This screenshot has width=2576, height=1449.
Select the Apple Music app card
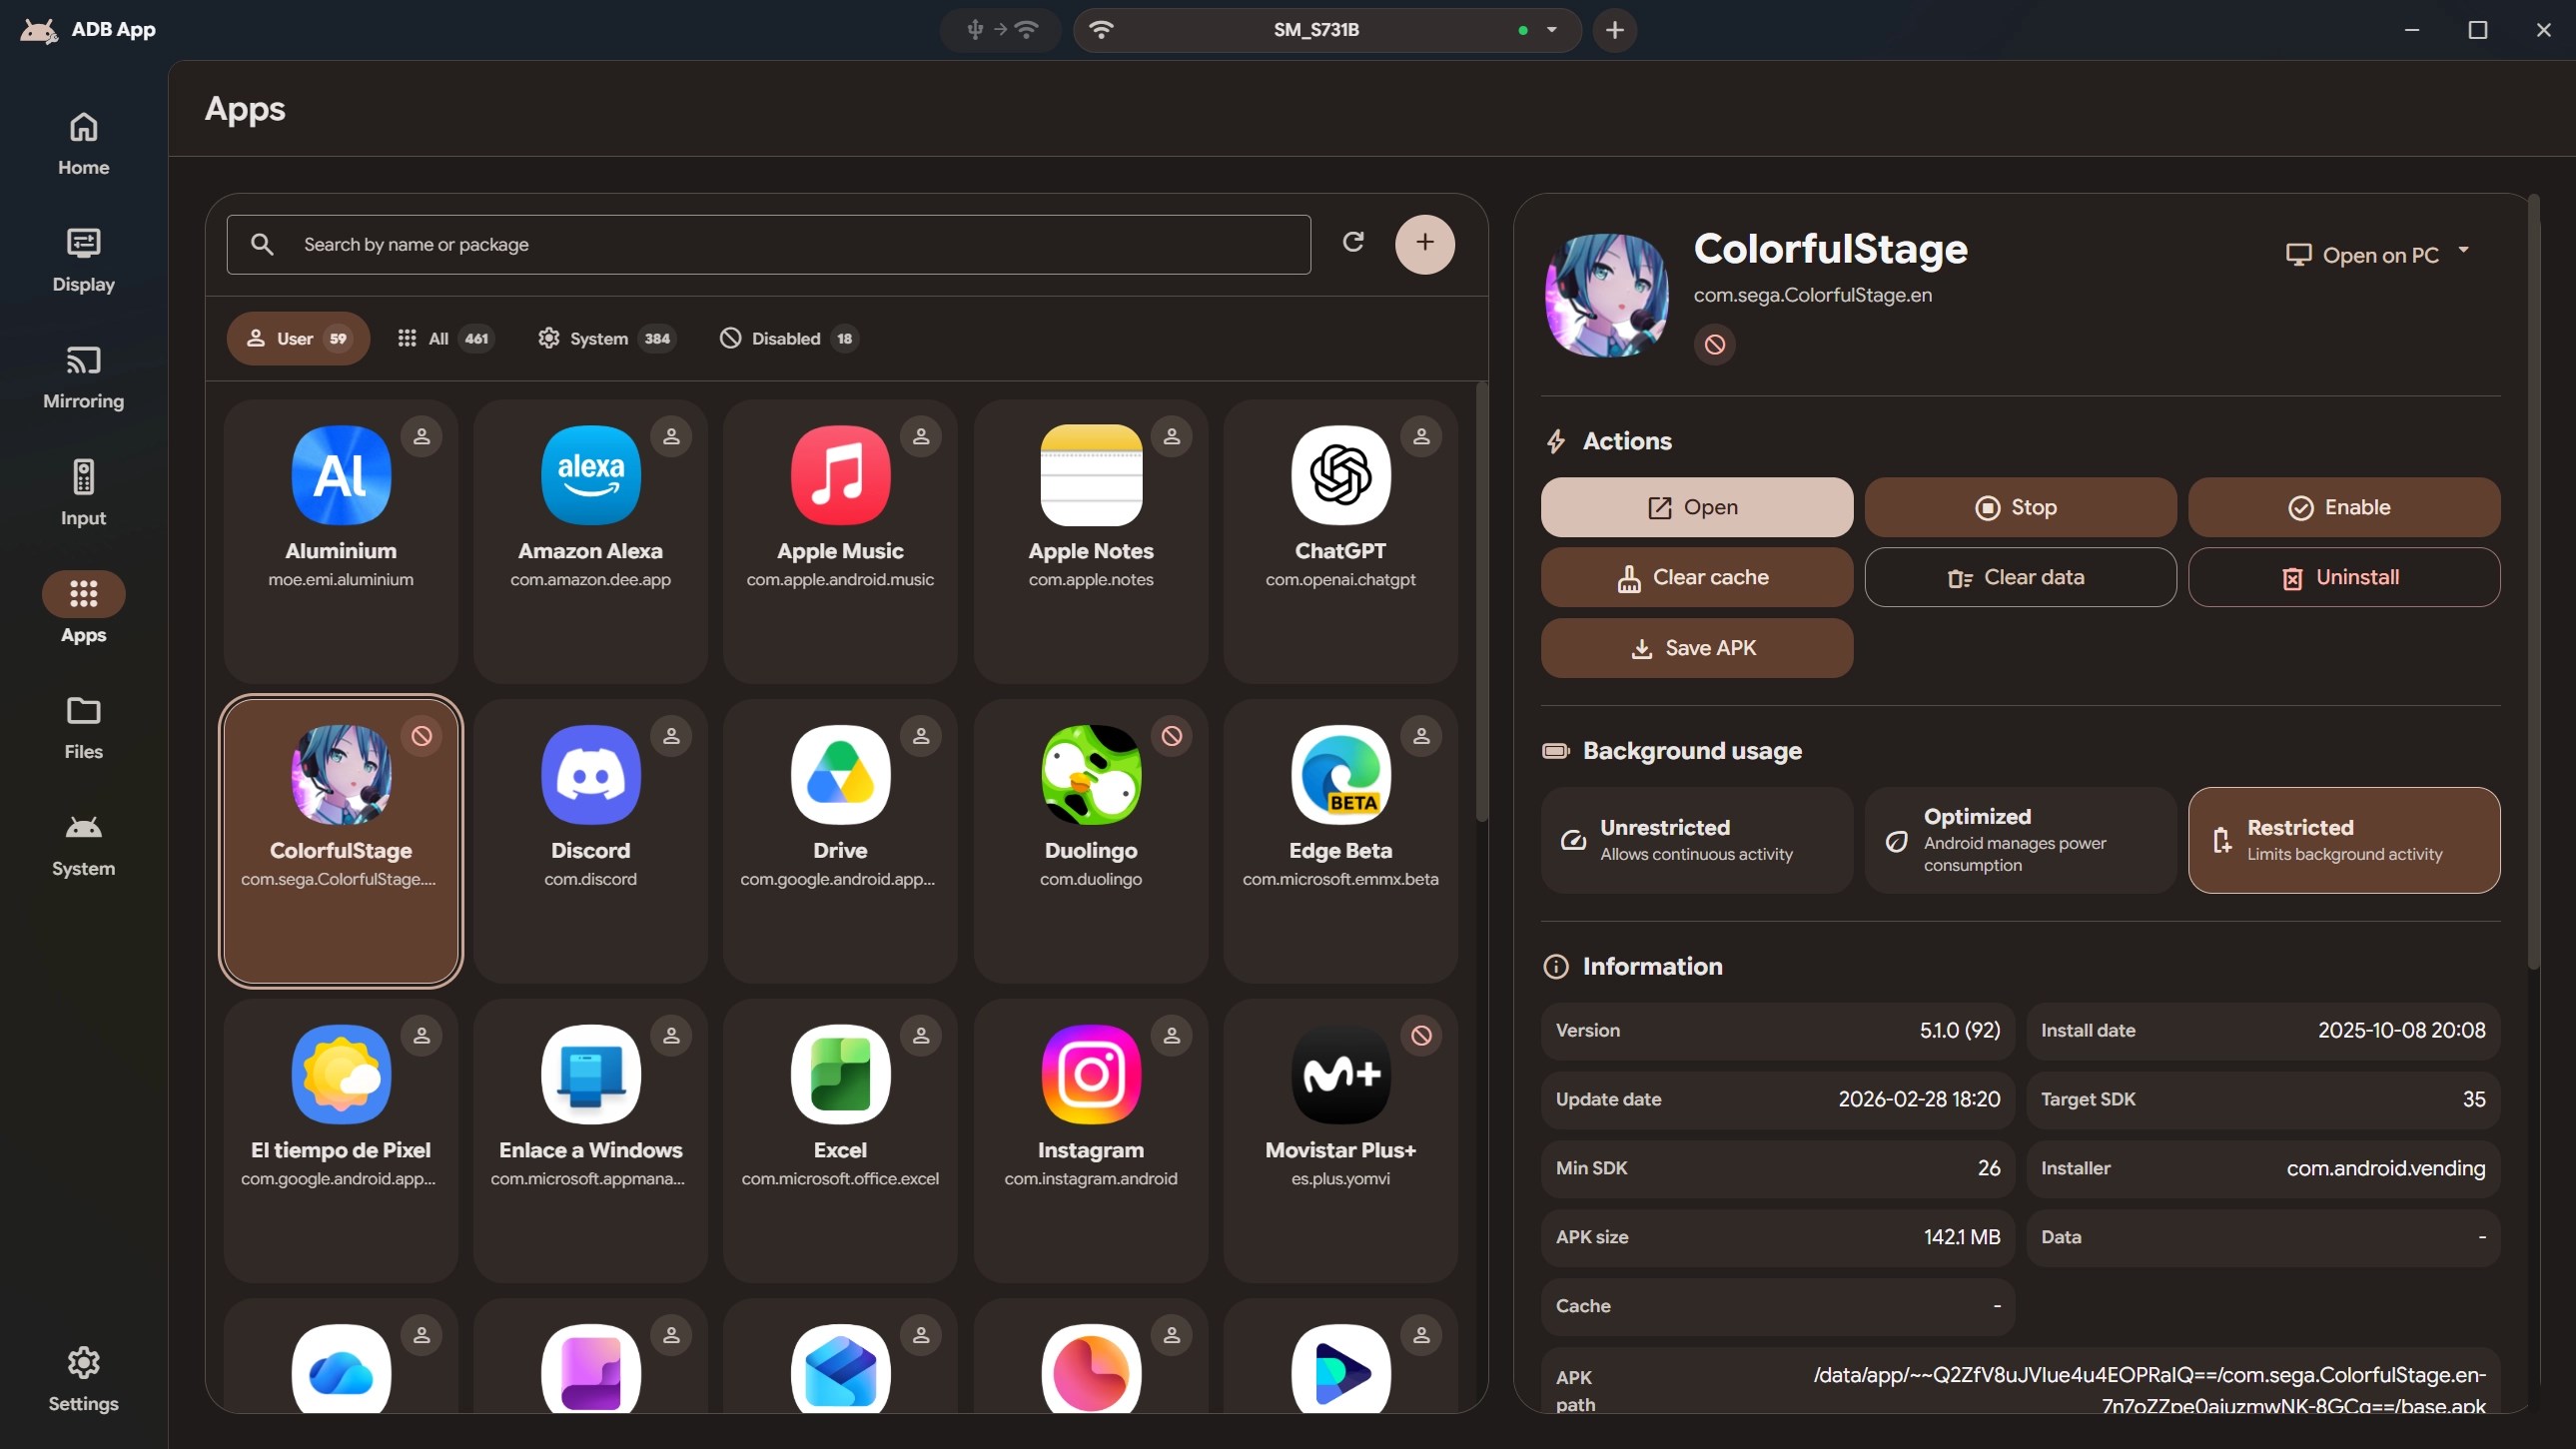click(x=840, y=541)
